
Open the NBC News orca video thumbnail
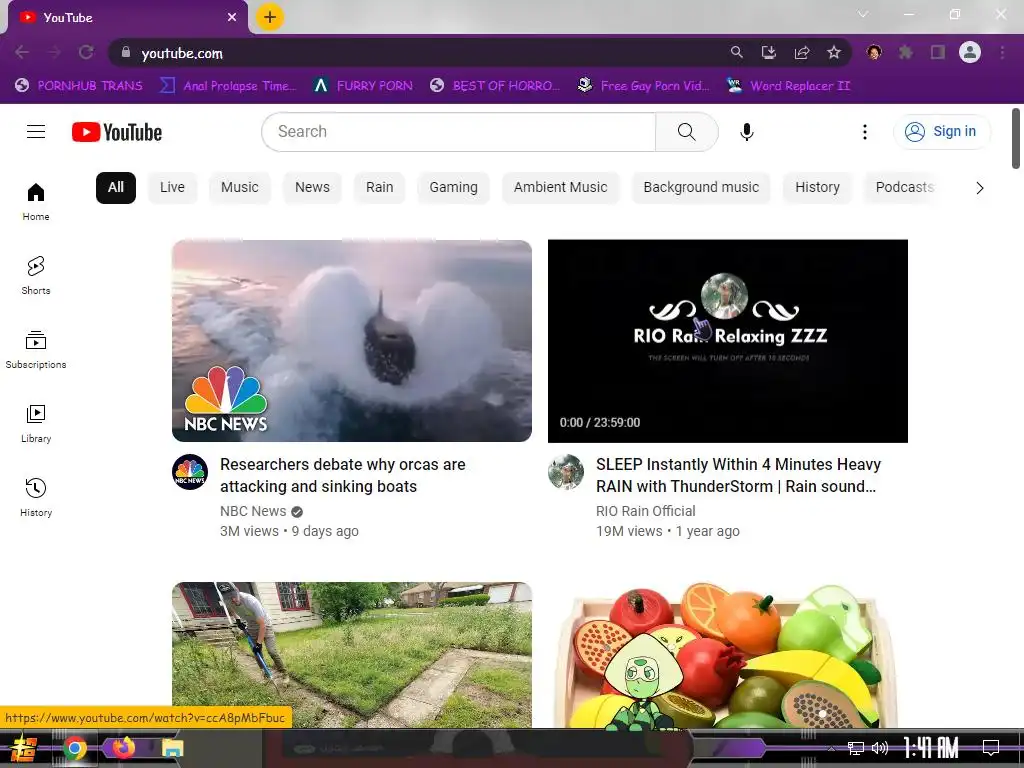(x=351, y=341)
